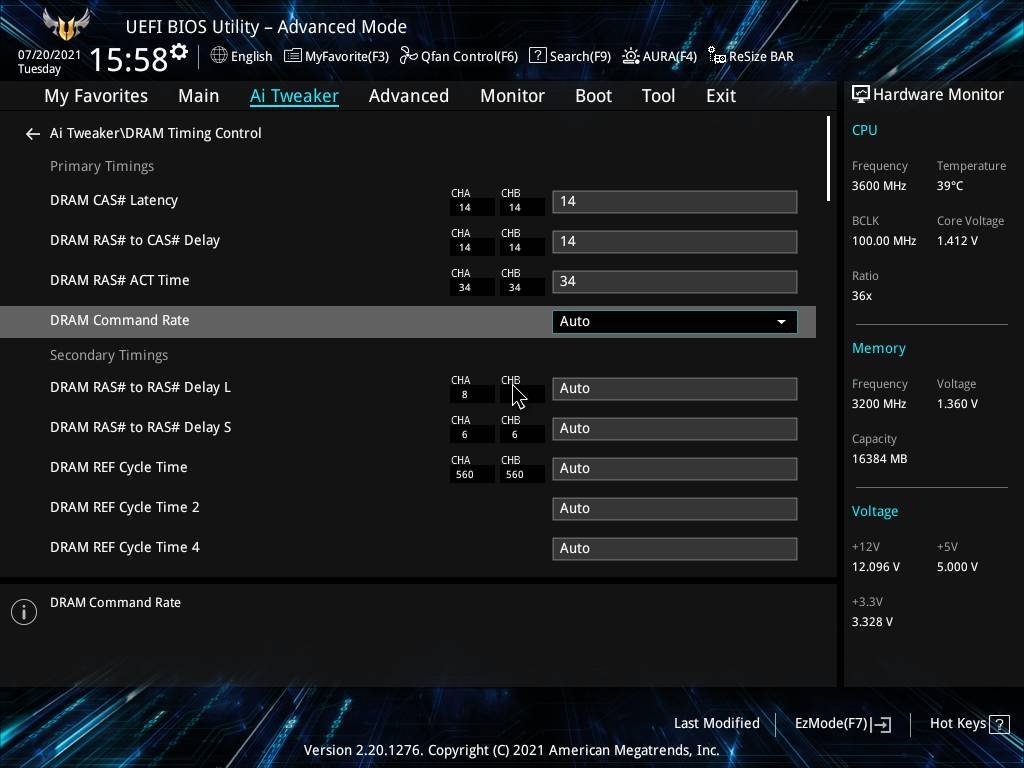Screen dimensions: 1024x768
Task: Open the Monitor tab
Action: coord(512,96)
